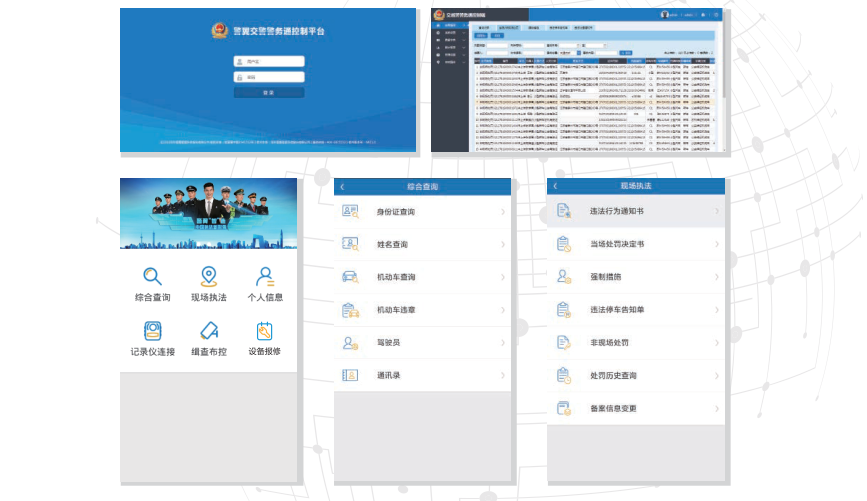Screen dimensions: 867x501
Task: Open 现场执法 location pin icon
Action: tap(208, 276)
